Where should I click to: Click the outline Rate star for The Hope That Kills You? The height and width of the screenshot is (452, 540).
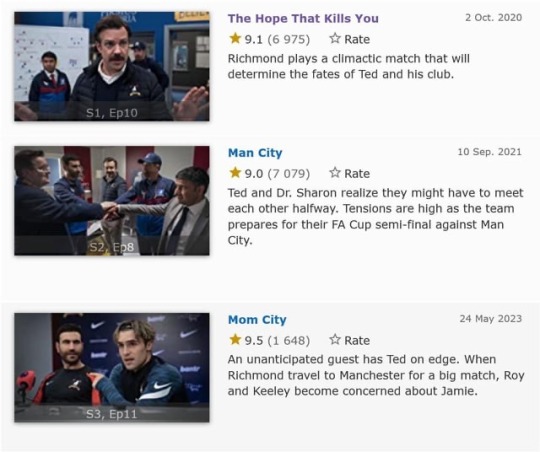coord(335,38)
